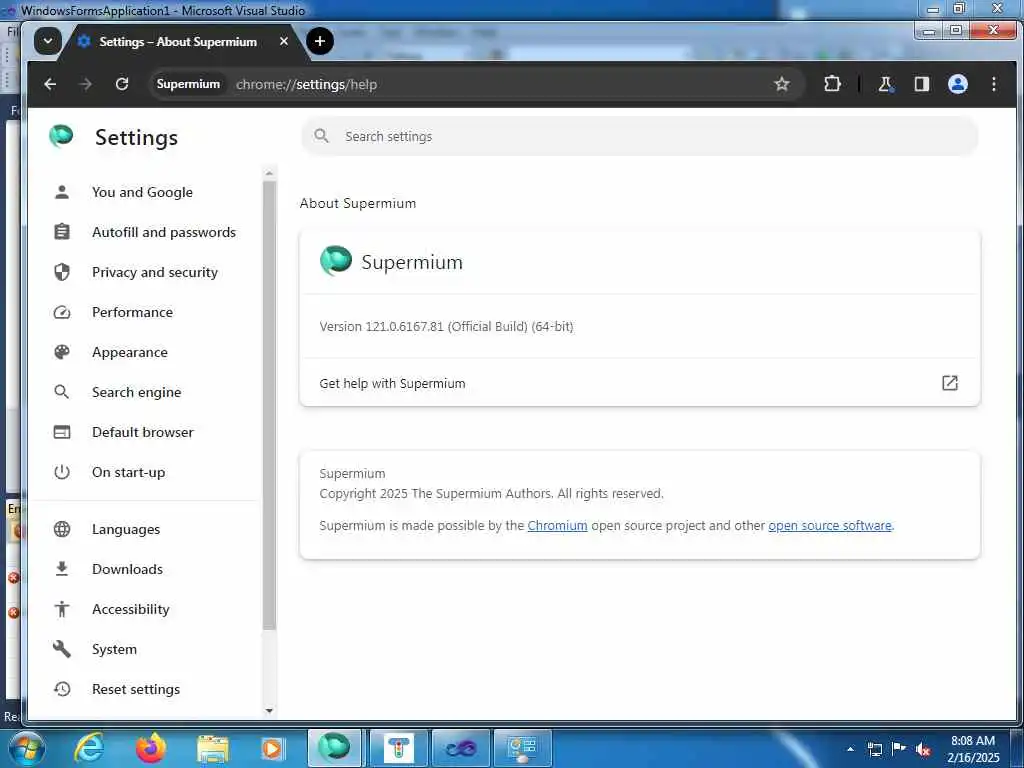Open Performance settings
This screenshot has width=1024, height=768.
133,312
